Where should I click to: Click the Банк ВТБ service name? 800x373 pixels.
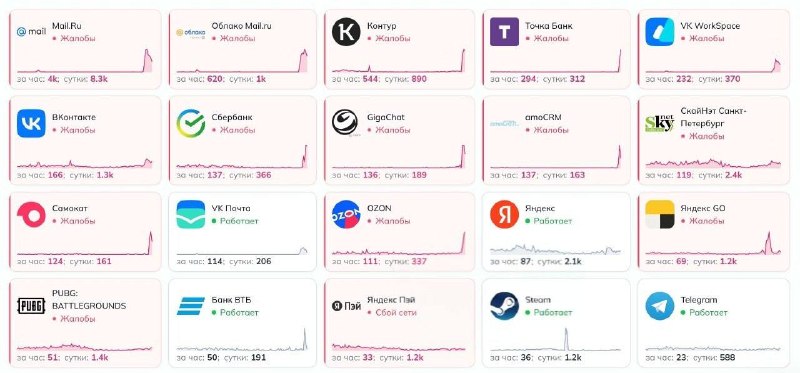click(231, 300)
